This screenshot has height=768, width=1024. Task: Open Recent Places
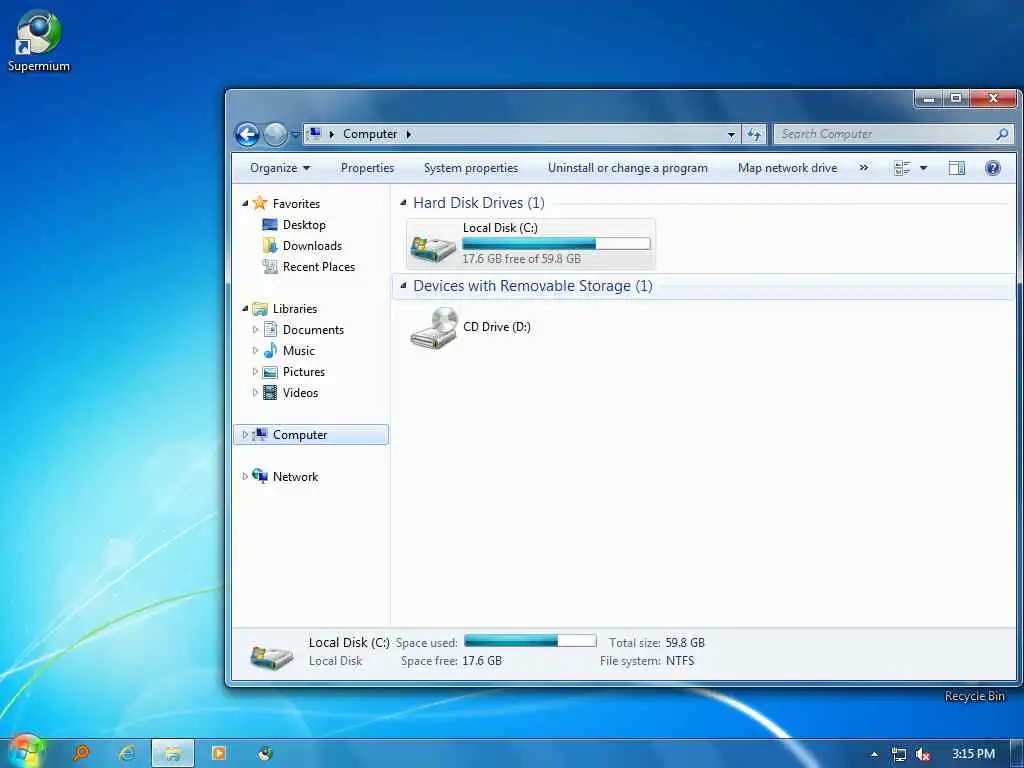(319, 266)
